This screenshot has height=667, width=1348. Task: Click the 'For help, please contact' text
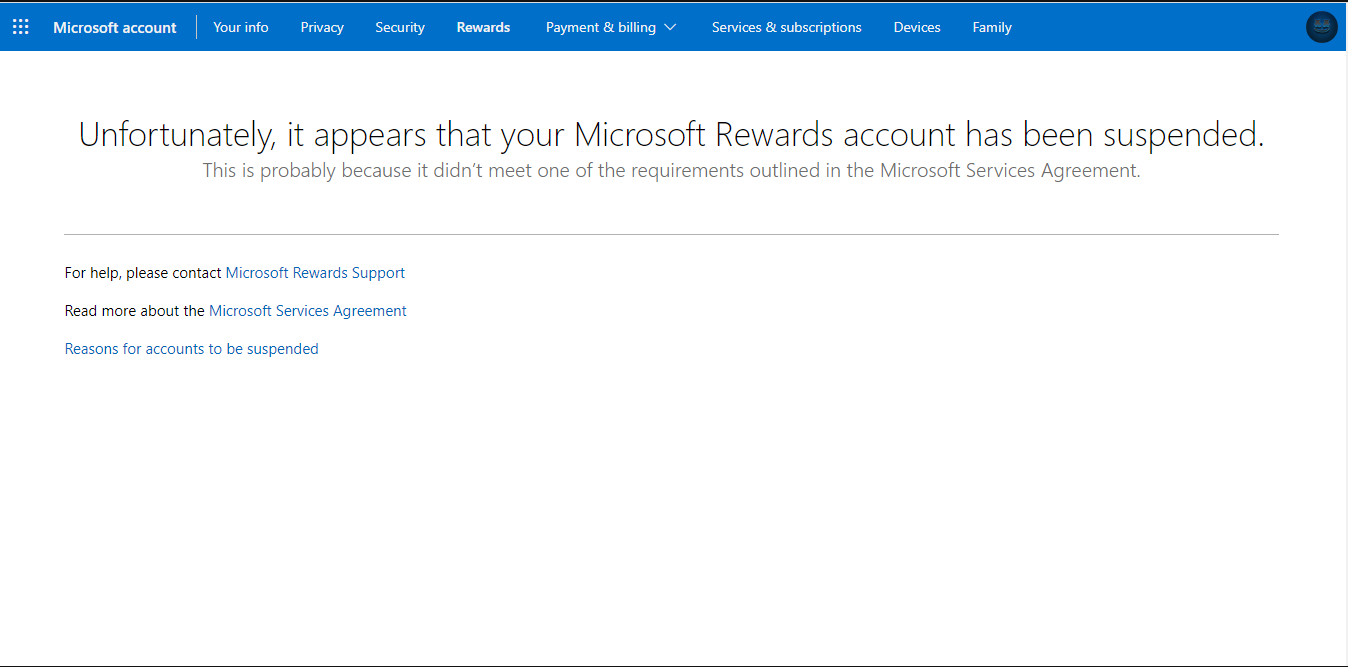click(143, 272)
